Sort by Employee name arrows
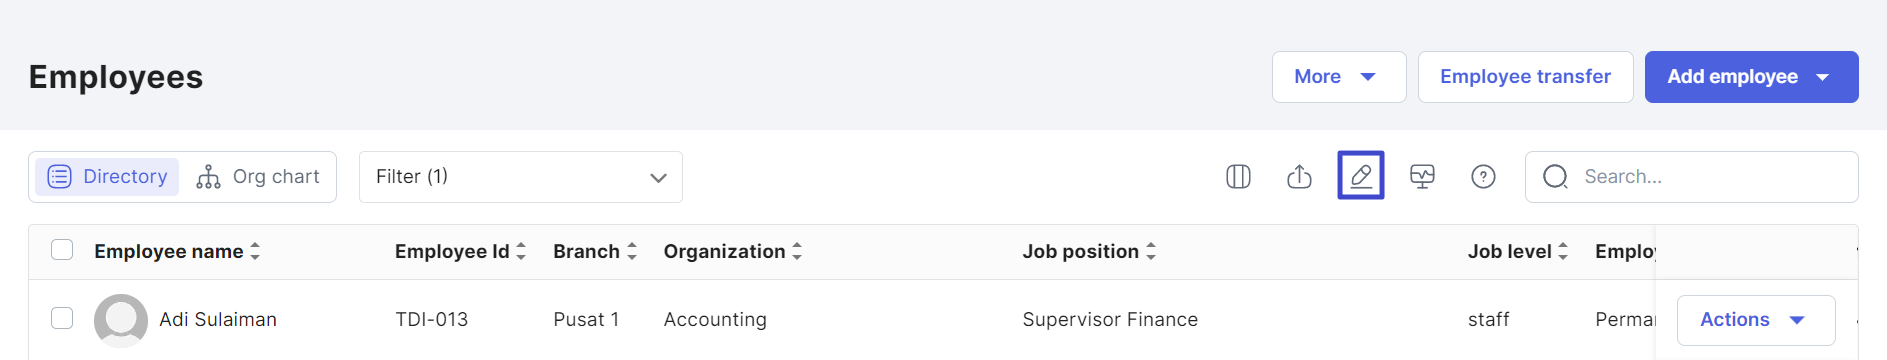Viewport: 1887px width, 360px height. tap(255, 252)
